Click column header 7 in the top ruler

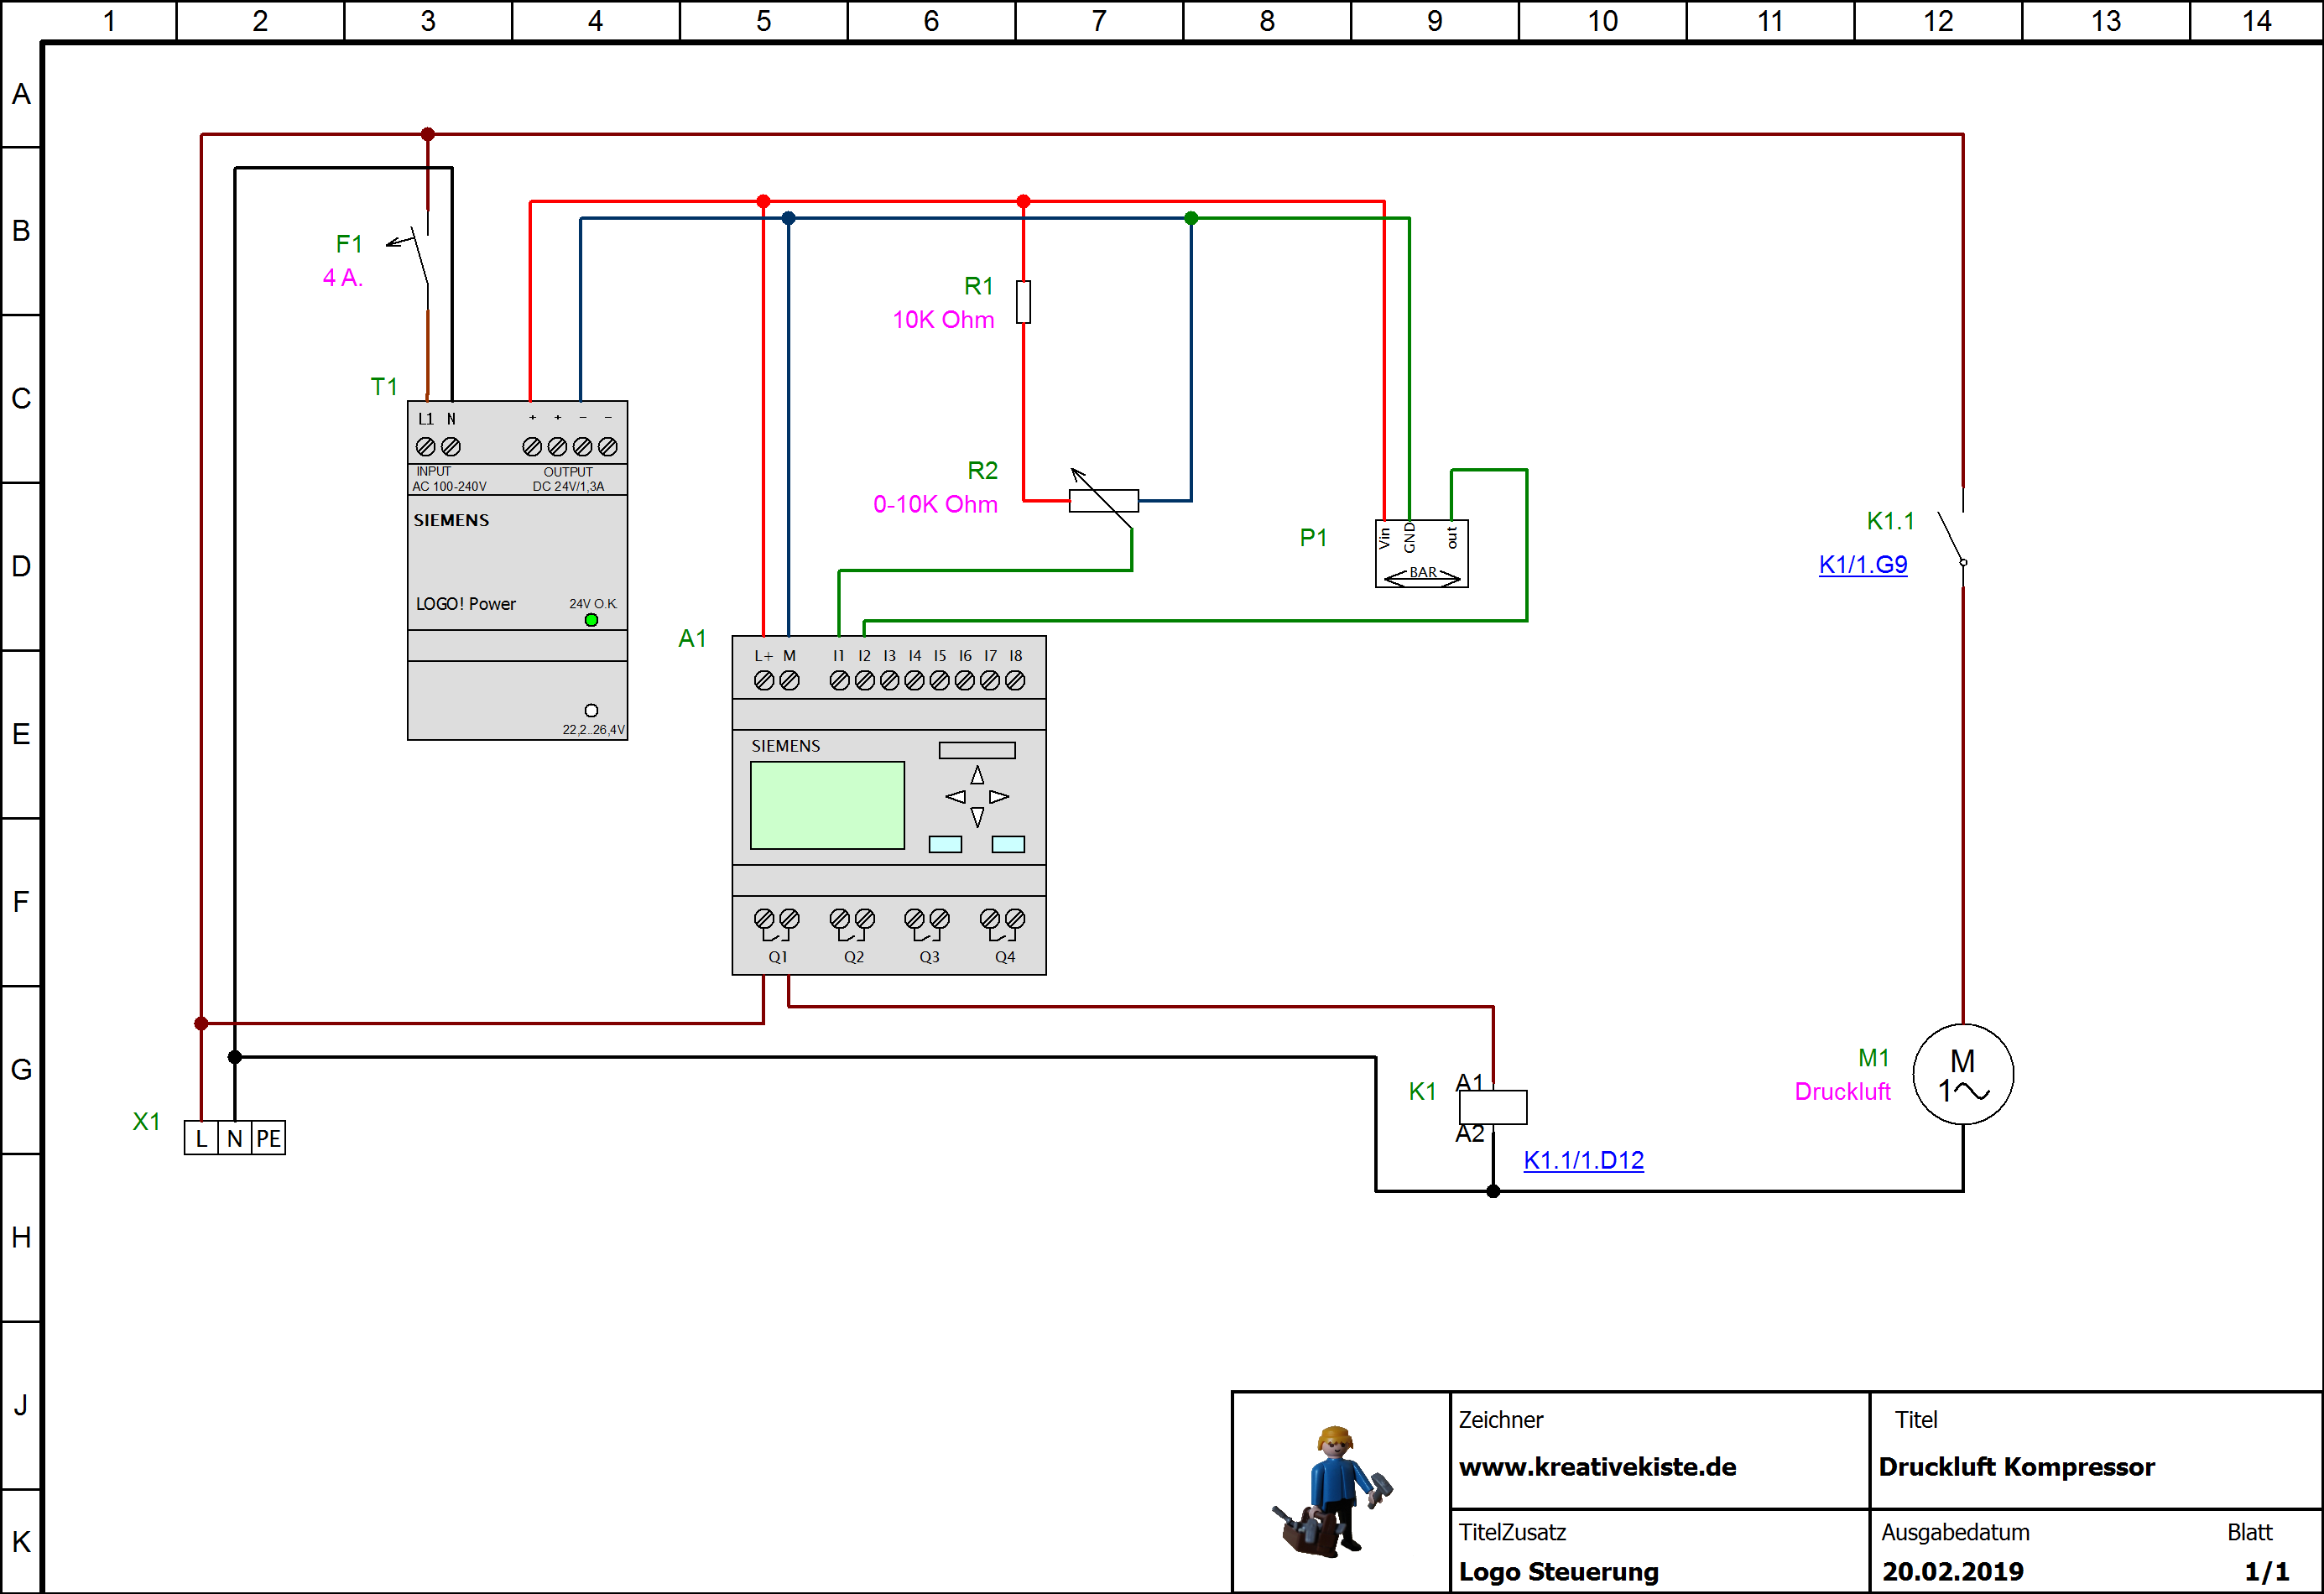coord(1099,21)
